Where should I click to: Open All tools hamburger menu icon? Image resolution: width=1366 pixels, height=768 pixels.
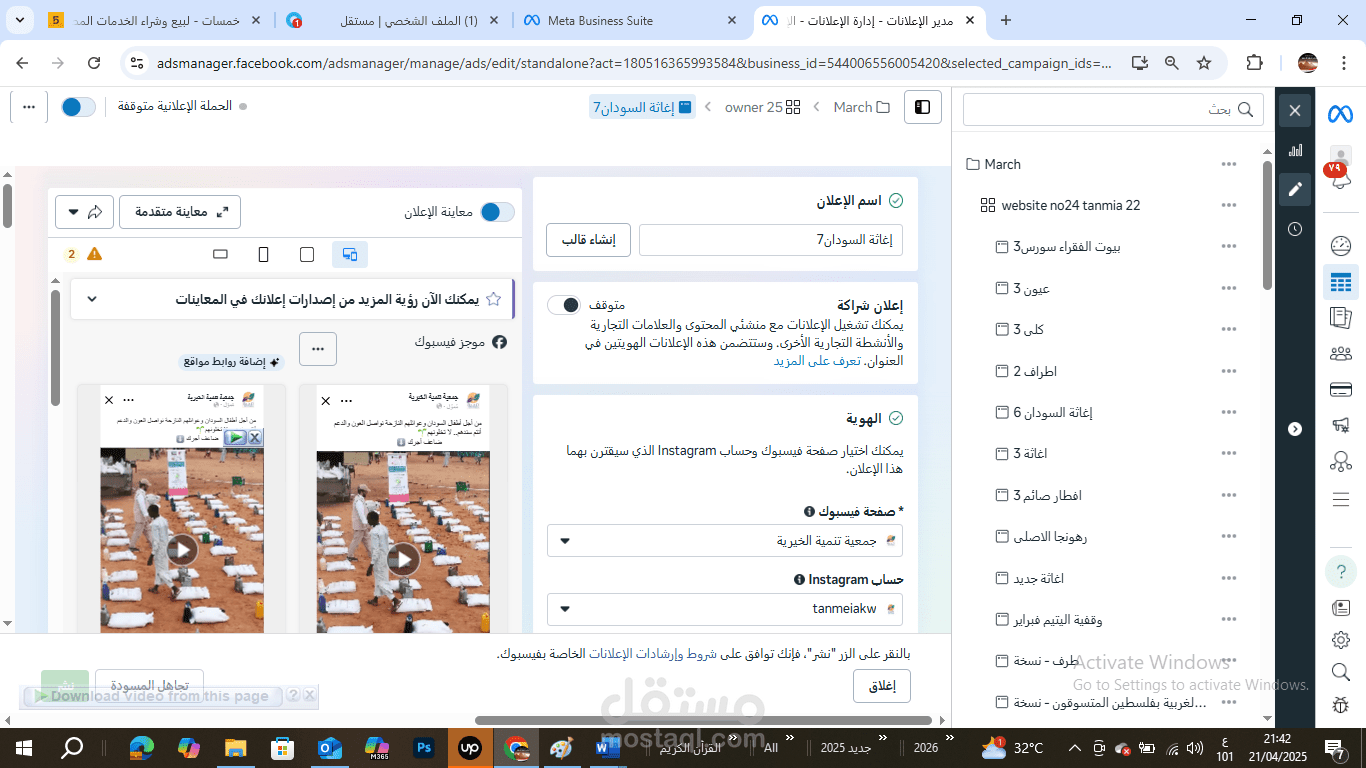coord(1341,499)
